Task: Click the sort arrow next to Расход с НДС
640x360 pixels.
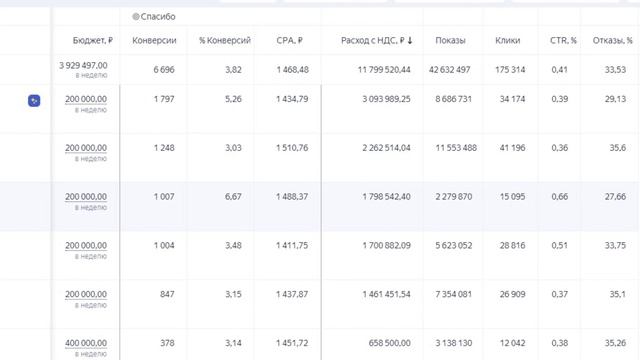Action: click(x=410, y=40)
